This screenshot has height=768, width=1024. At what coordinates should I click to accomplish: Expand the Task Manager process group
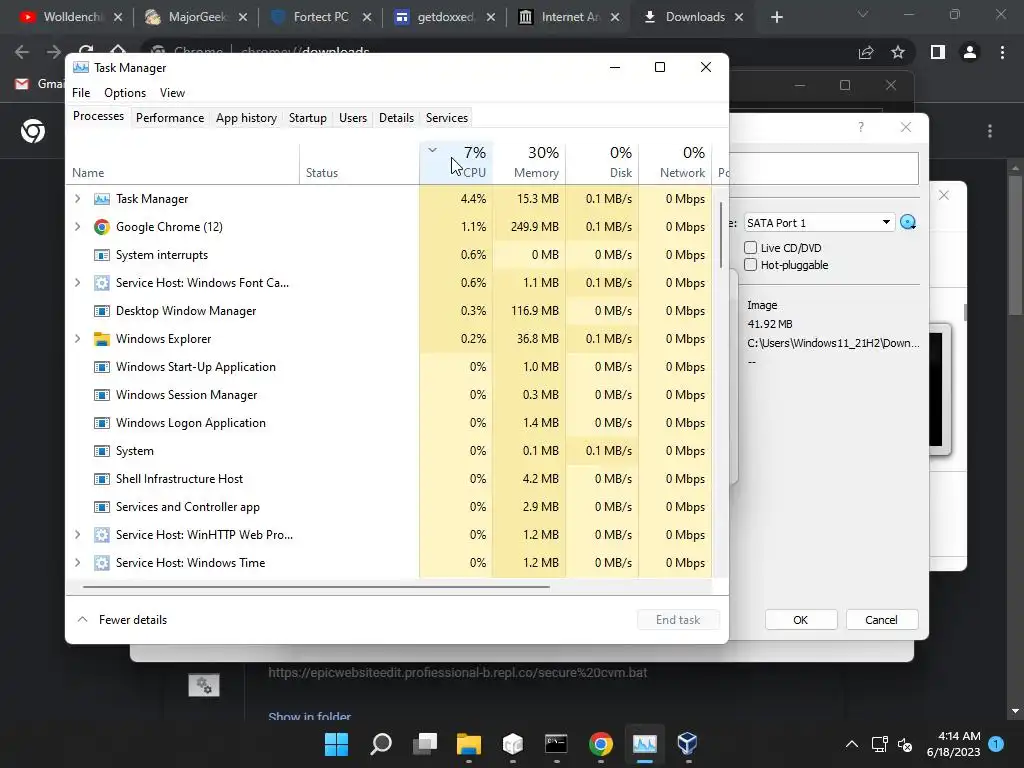coord(78,199)
